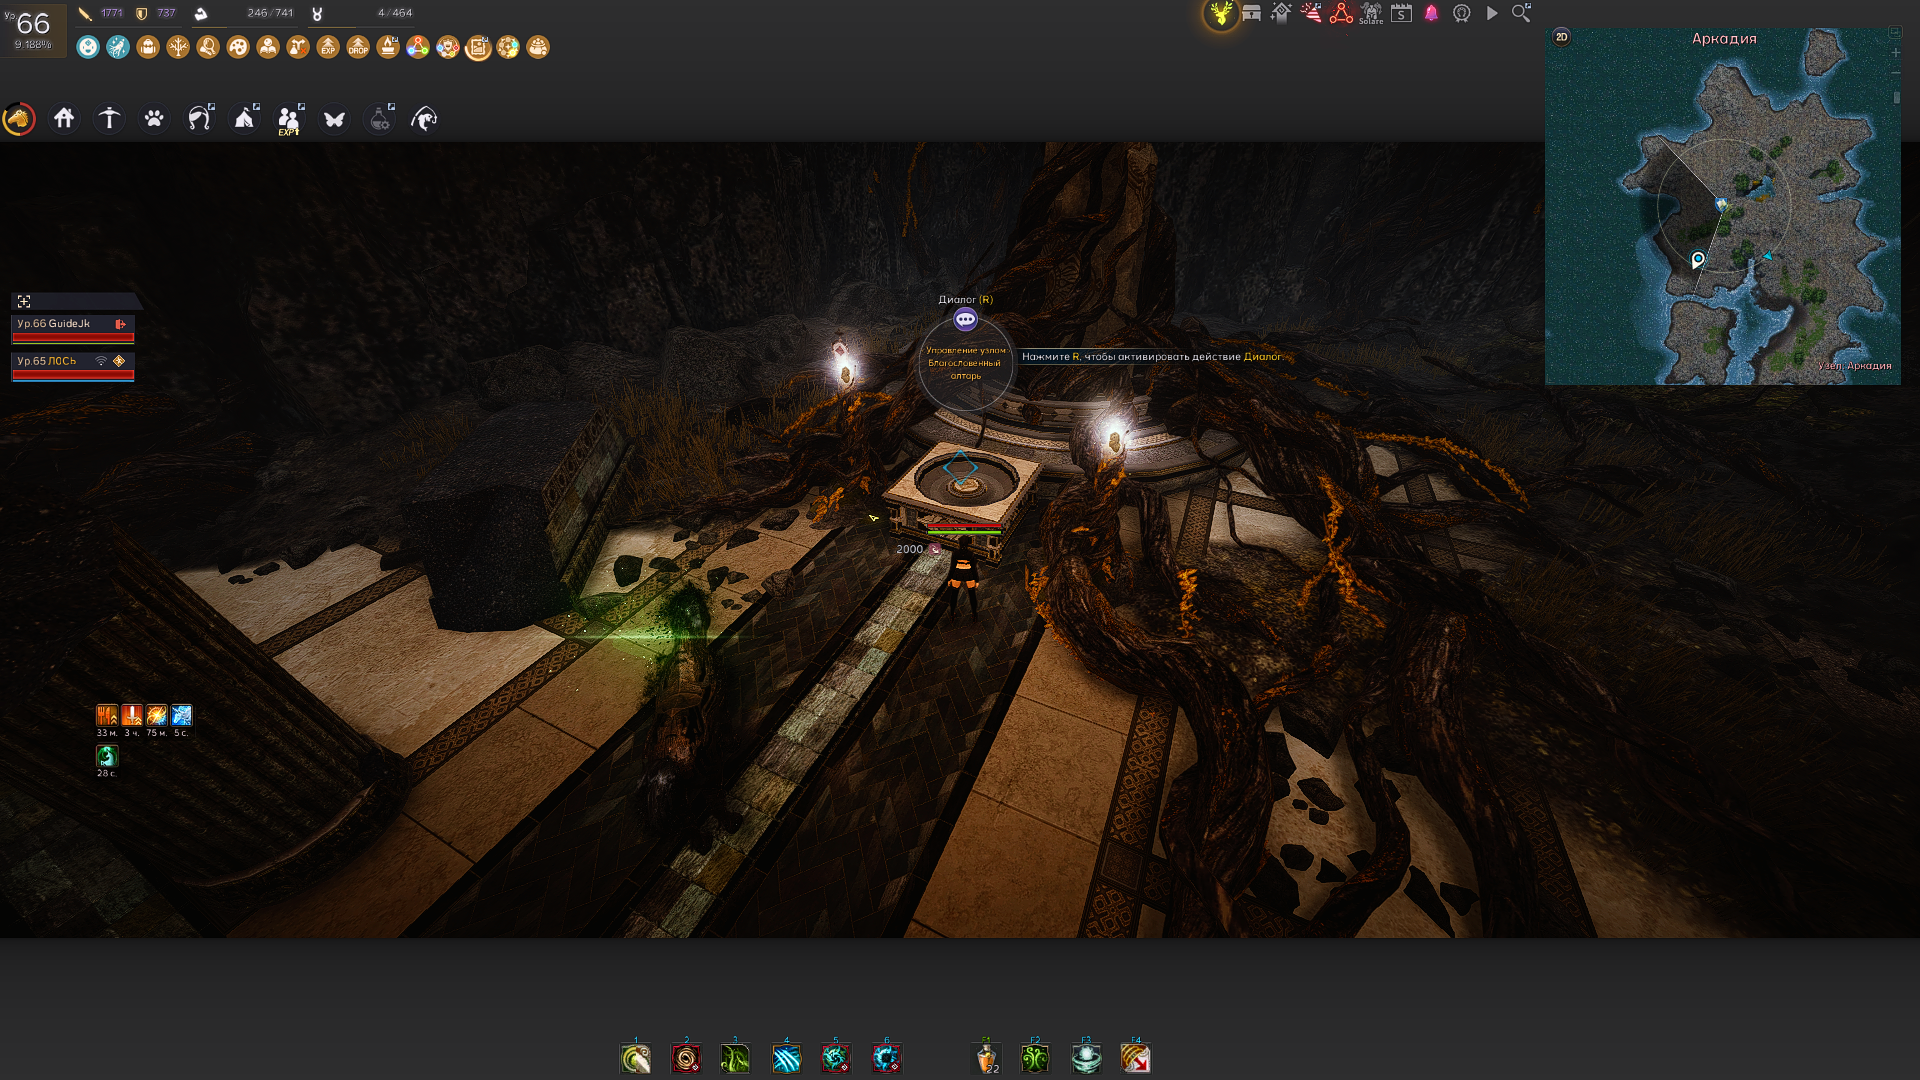Click the attack power sword icon
The width and height of the screenshot is (1920, 1080).
pos(85,13)
